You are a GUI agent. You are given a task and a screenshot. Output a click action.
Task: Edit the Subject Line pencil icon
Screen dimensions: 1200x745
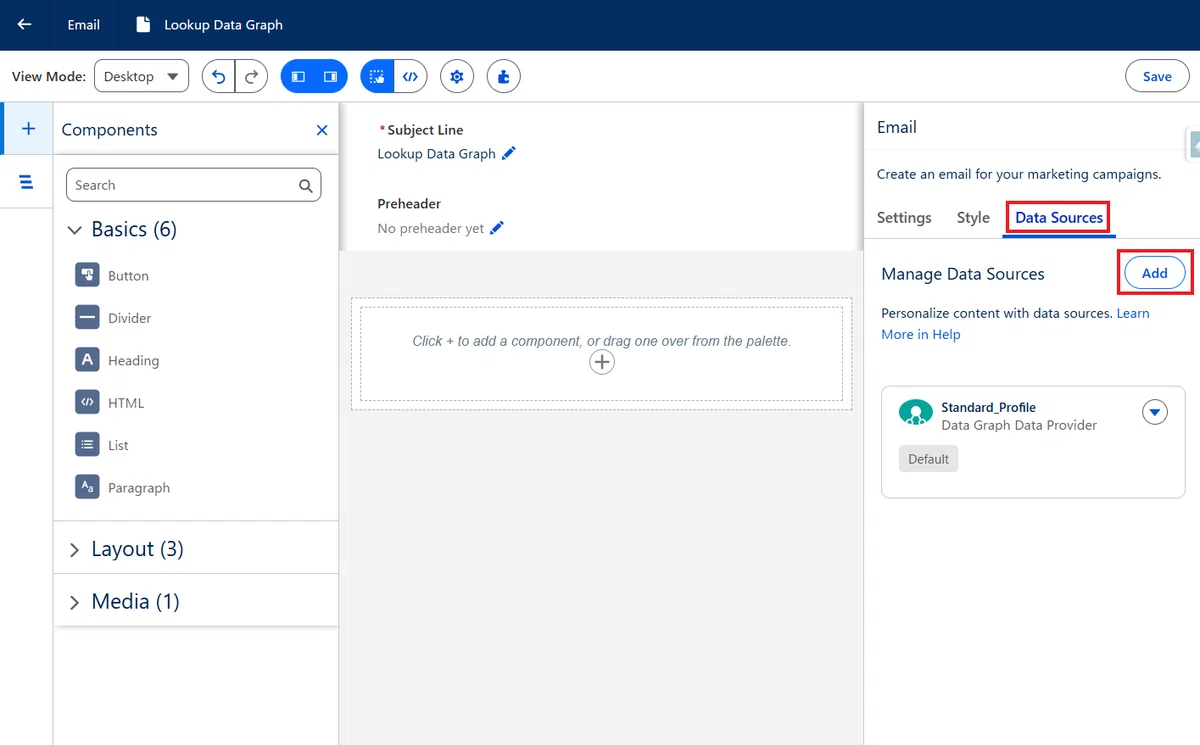coord(509,153)
